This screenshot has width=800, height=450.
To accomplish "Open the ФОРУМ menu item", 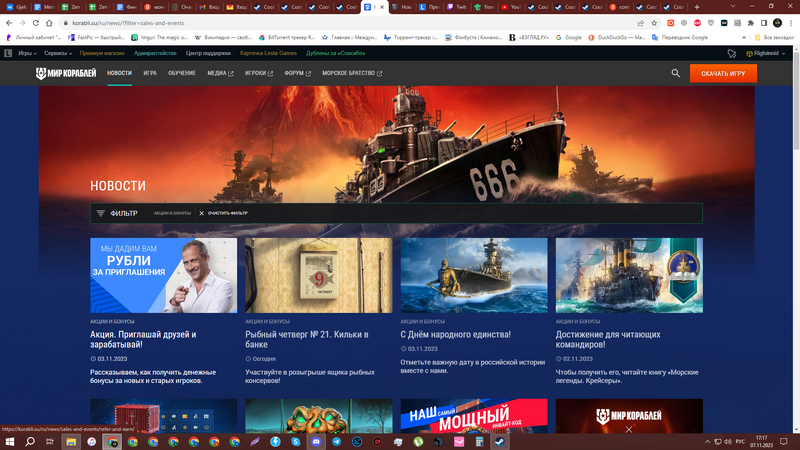I will [x=297, y=73].
